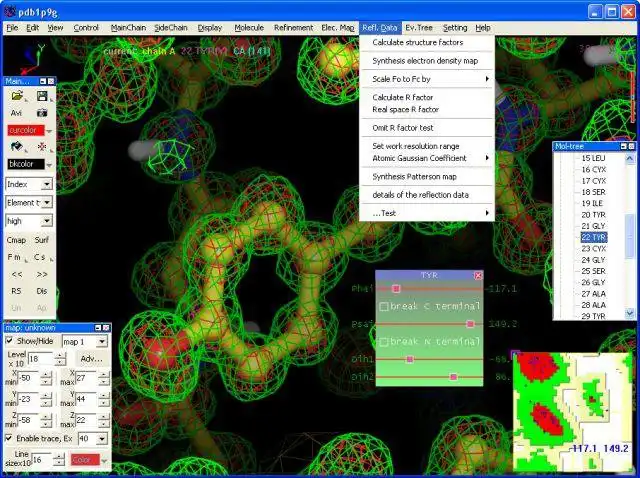Click the >> next residue button
Image resolution: width=640 pixels, height=478 pixels.
[x=42, y=273]
